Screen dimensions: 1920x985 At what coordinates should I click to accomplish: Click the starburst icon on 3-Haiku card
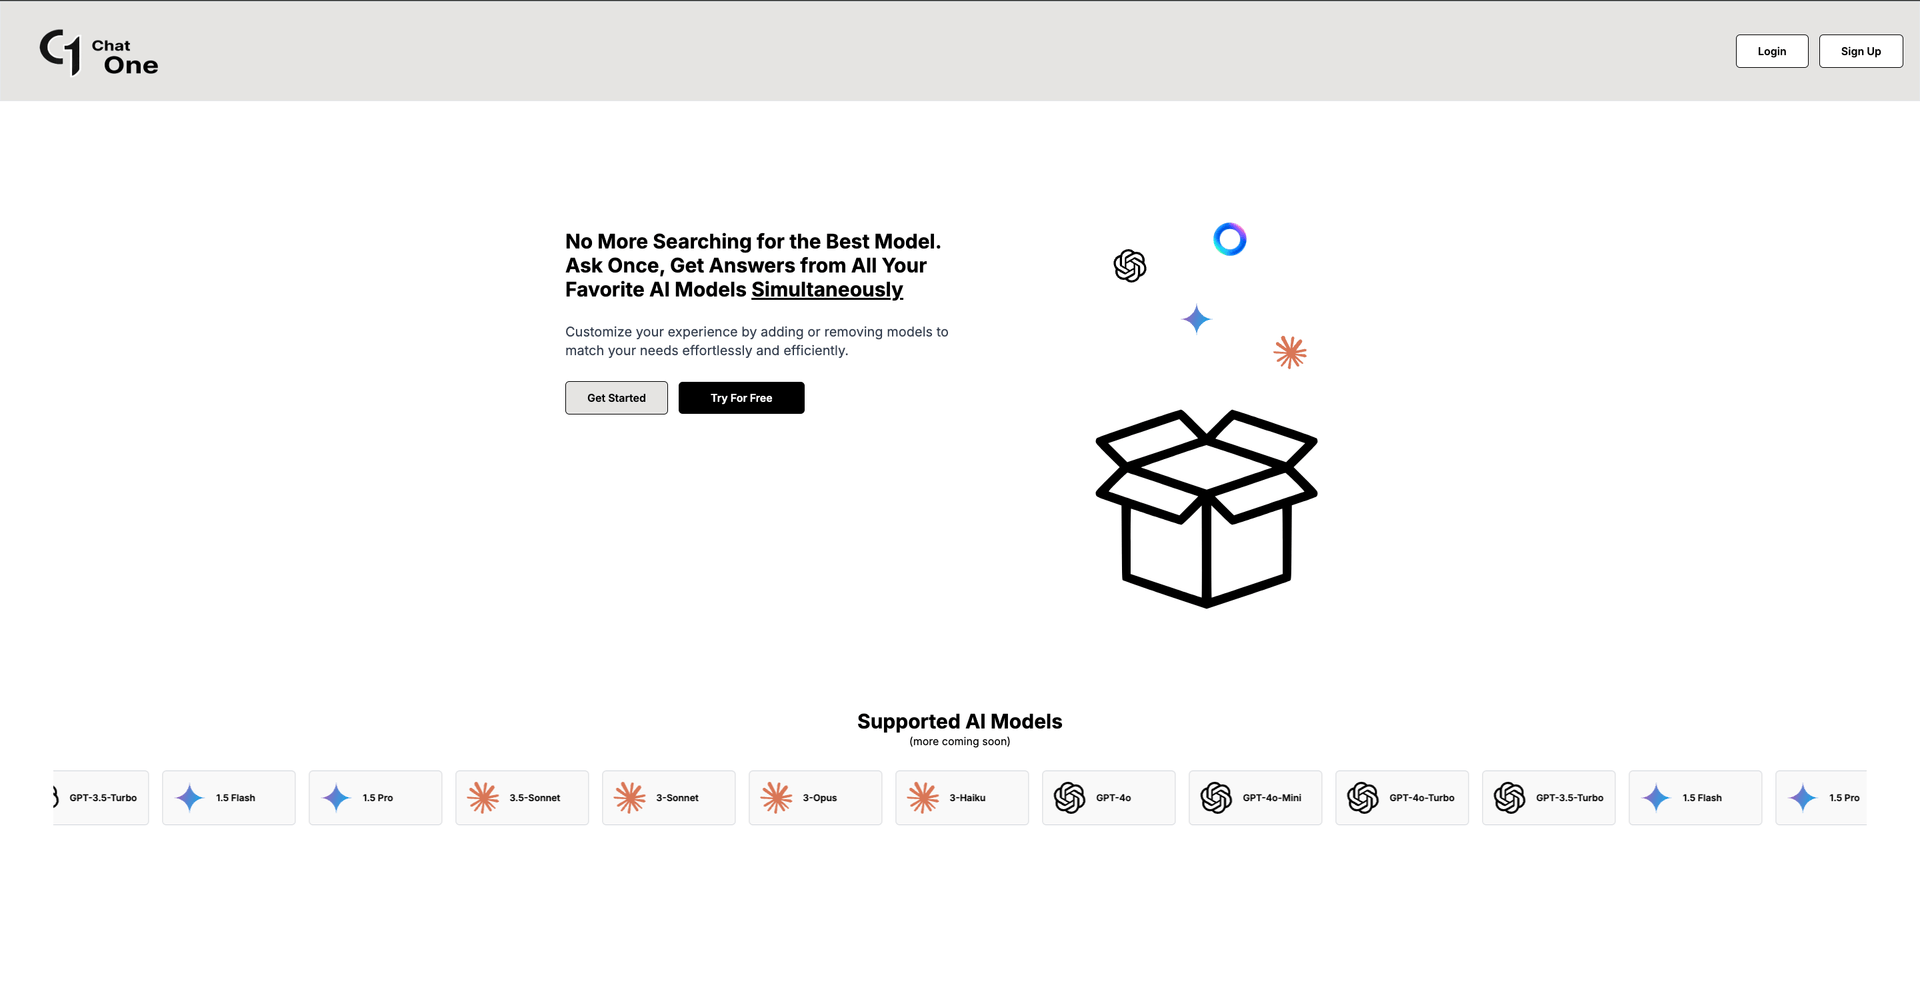(923, 798)
